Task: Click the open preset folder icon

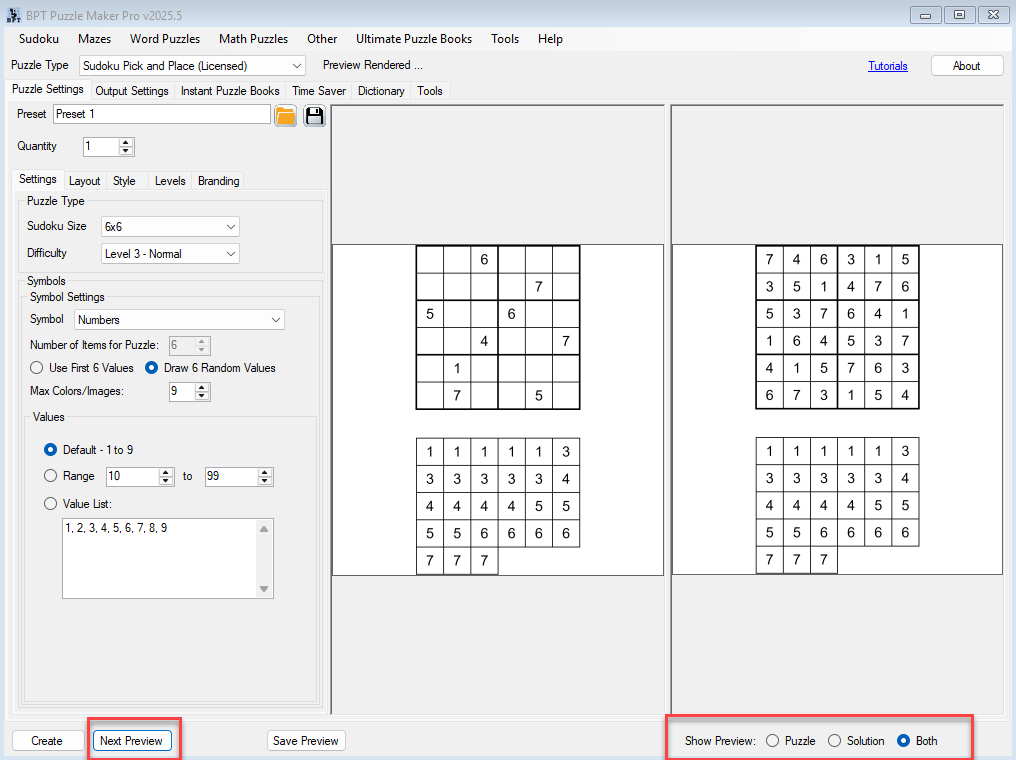Action: (x=286, y=115)
